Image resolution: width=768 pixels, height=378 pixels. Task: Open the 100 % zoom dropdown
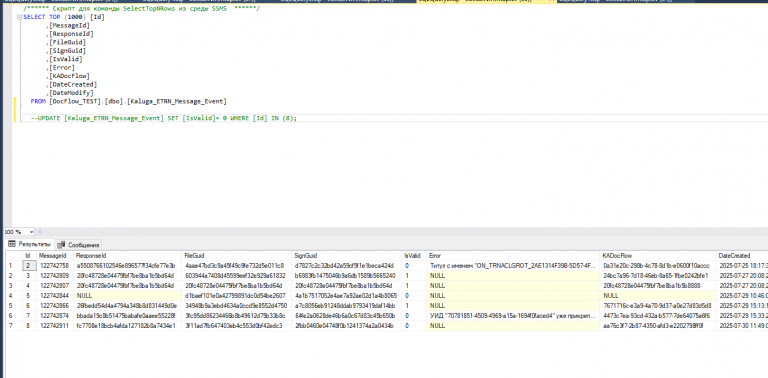click(32, 232)
